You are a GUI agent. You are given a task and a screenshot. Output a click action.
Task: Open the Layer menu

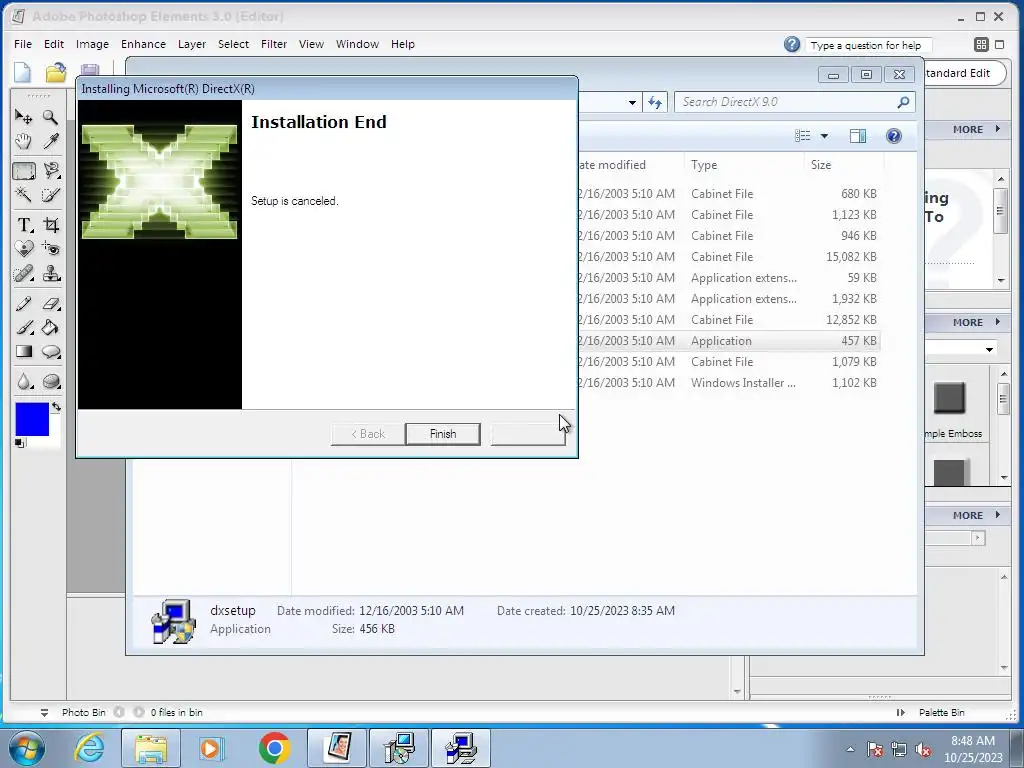(x=192, y=44)
